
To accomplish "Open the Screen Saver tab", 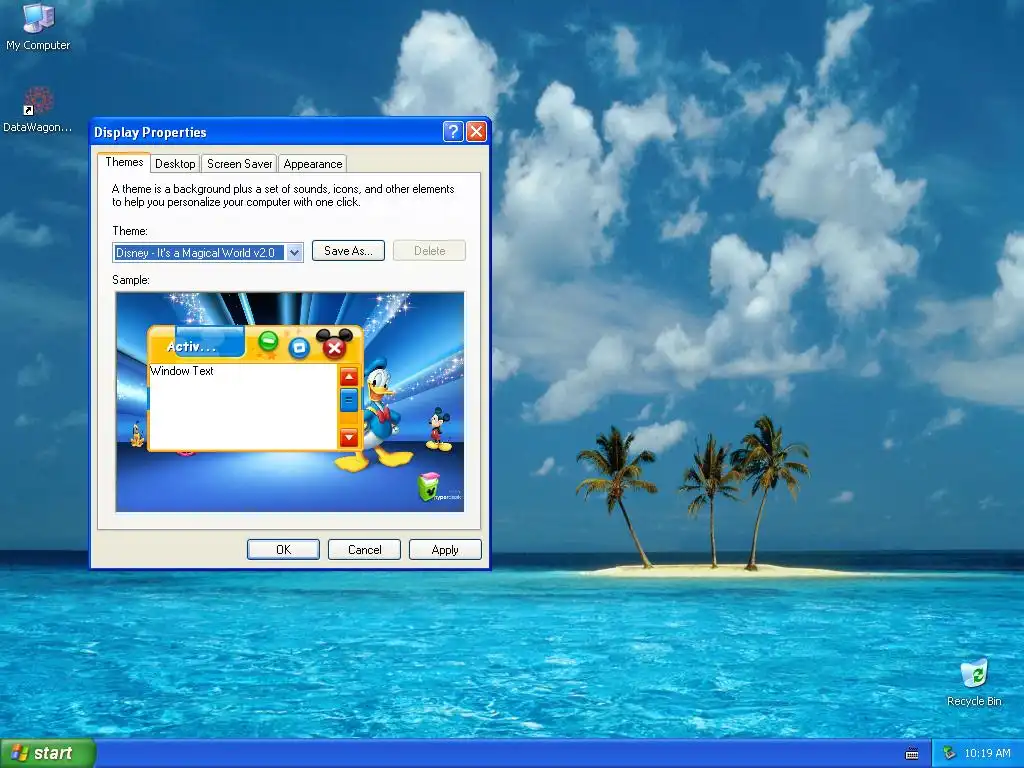I will click(x=239, y=164).
